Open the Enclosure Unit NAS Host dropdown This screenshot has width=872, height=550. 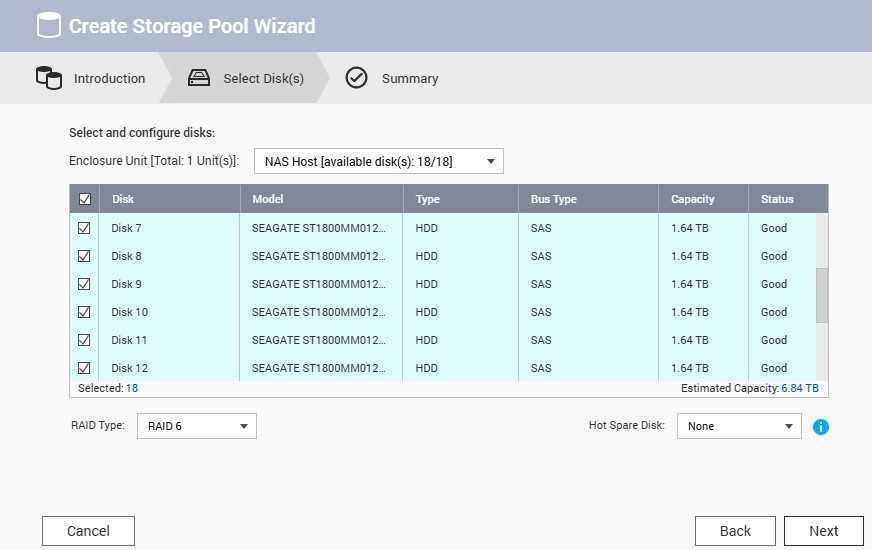click(378, 161)
